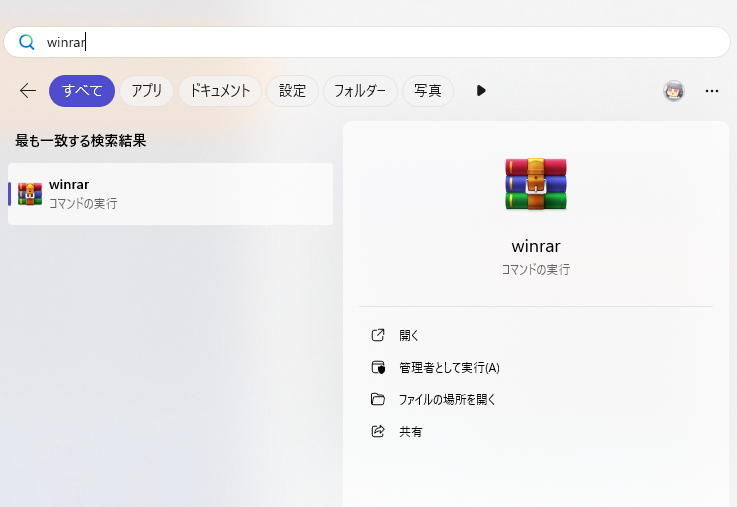The image size is (737, 507).
Task: Select the winrar best match result
Action: click(171, 194)
